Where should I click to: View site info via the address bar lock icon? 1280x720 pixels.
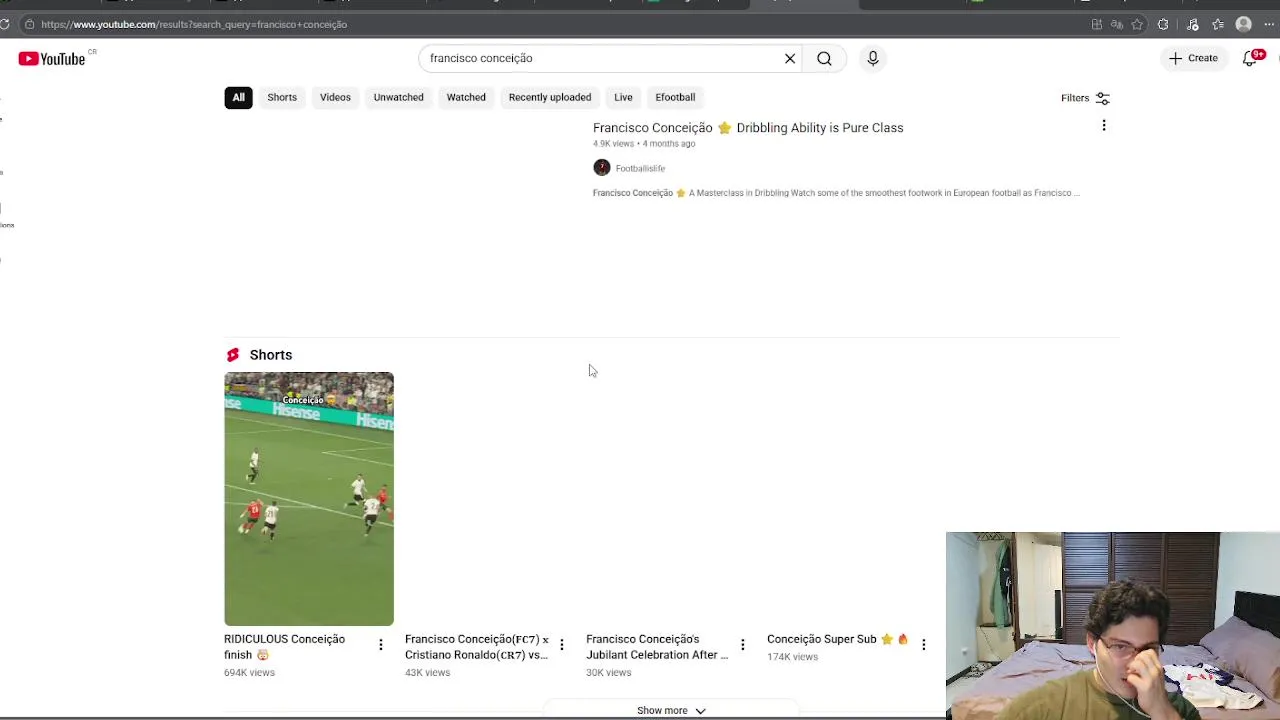(x=29, y=24)
